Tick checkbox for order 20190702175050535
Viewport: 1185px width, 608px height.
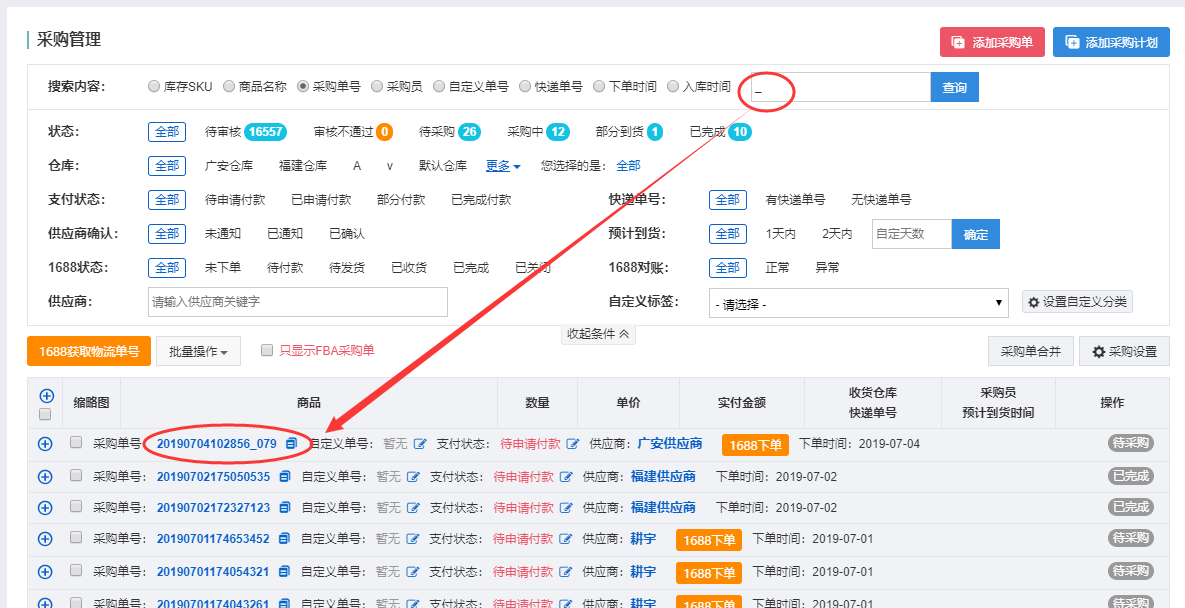click(x=76, y=475)
